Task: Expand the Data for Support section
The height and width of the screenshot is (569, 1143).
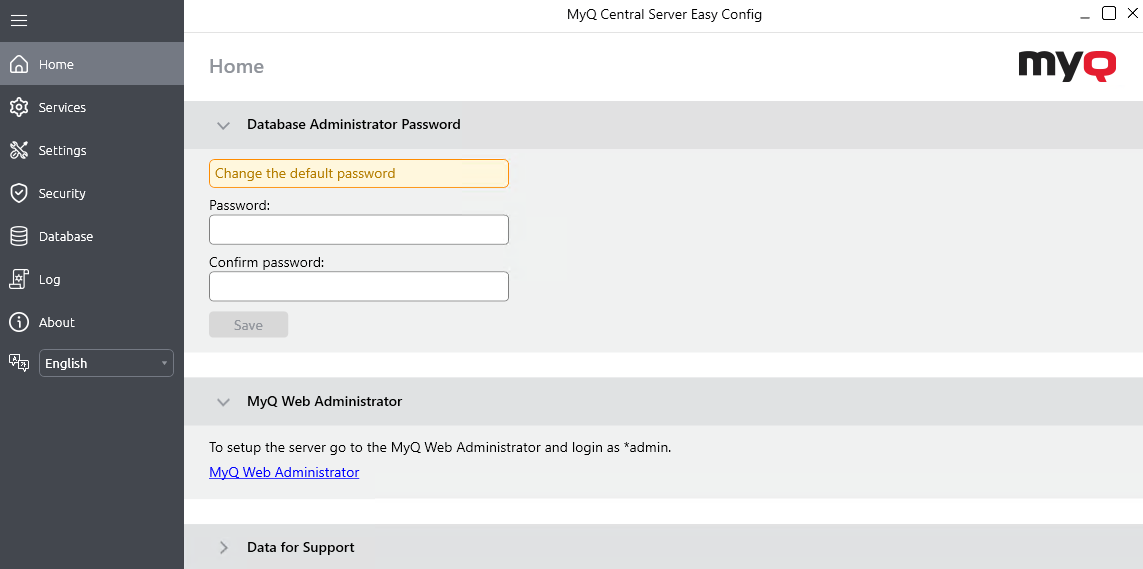Action: click(x=224, y=547)
